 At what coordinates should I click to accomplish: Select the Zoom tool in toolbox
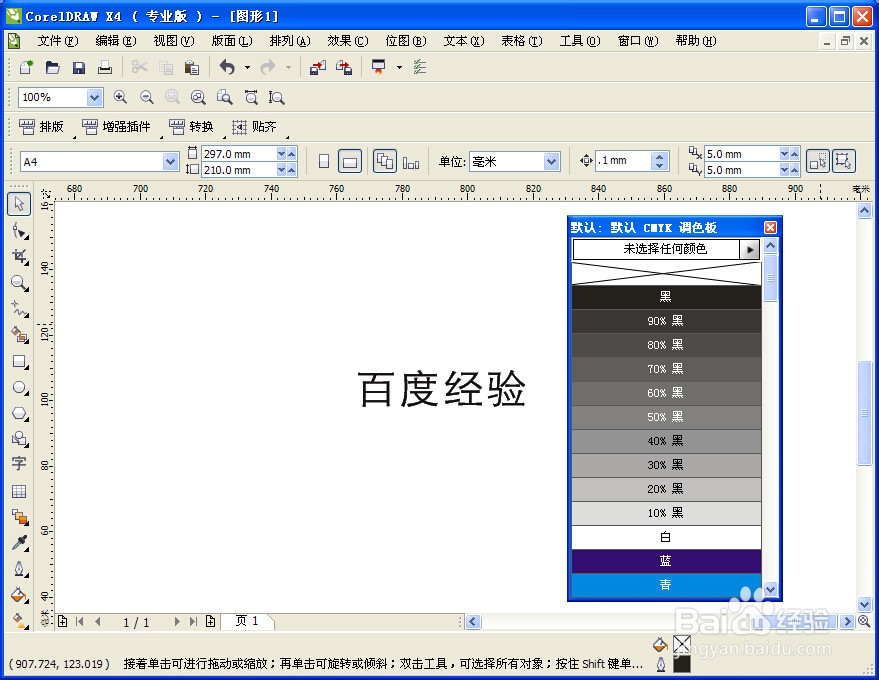[x=20, y=283]
